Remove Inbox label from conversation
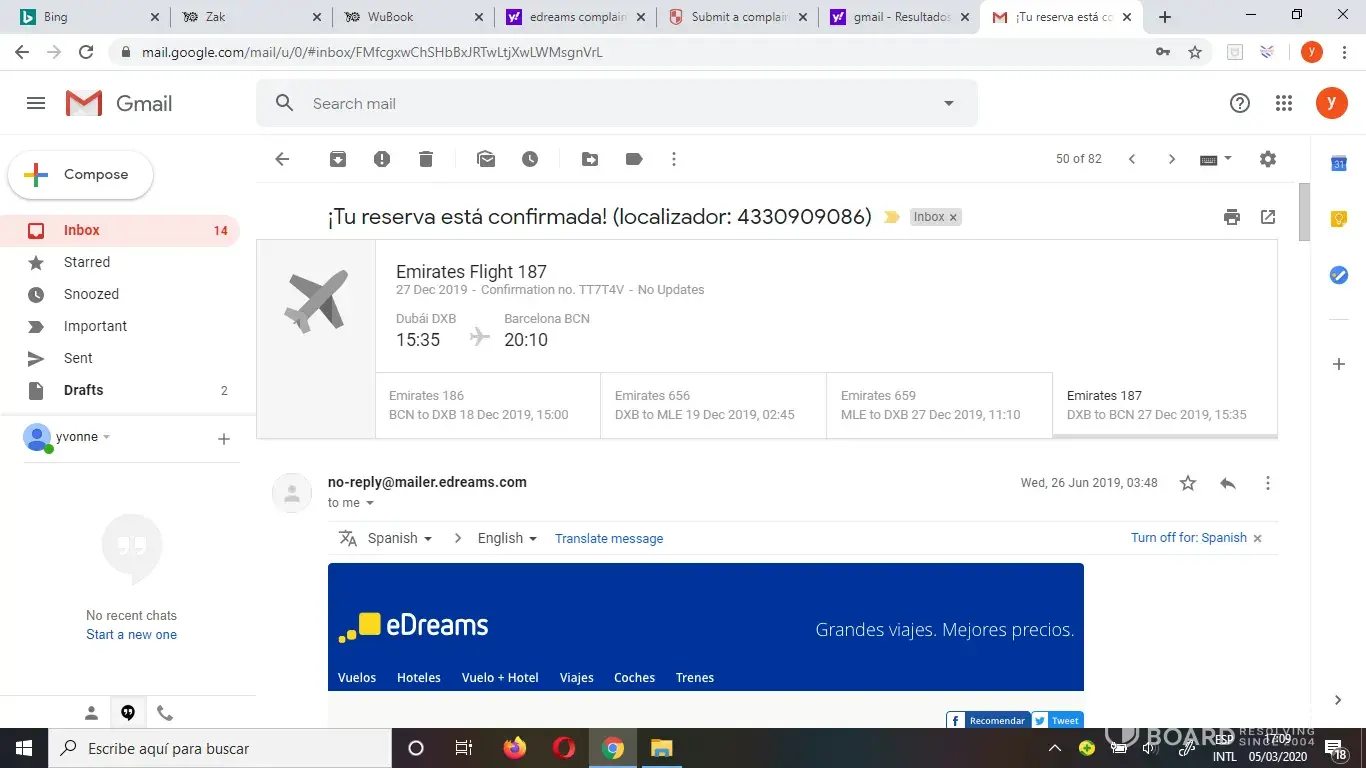The height and width of the screenshot is (768, 1366). [x=953, y=217]
